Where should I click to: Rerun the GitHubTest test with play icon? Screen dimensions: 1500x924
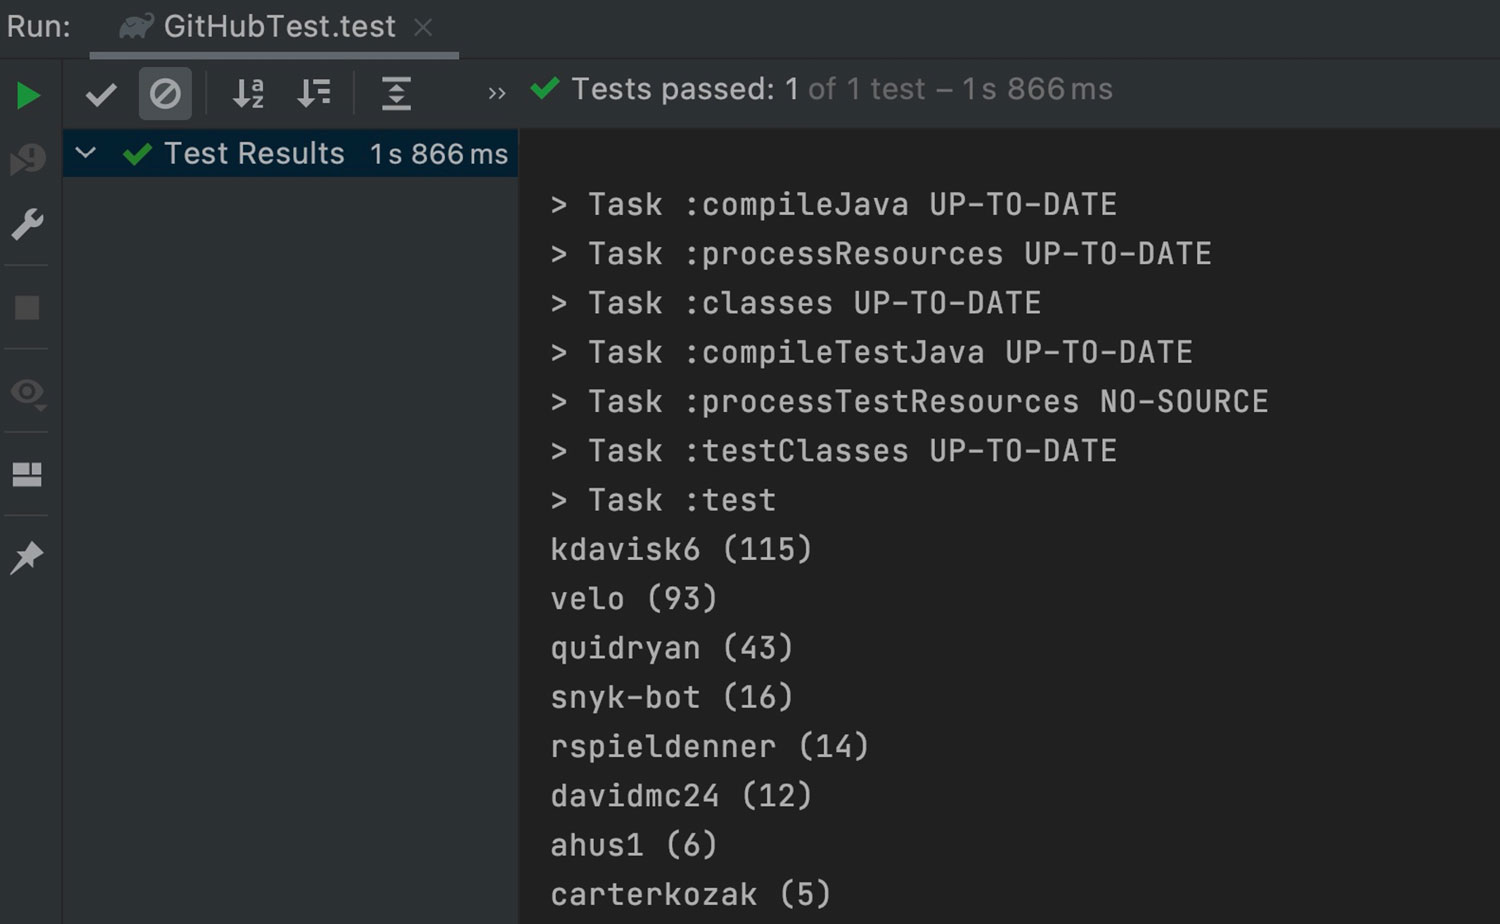click(28, 95)
